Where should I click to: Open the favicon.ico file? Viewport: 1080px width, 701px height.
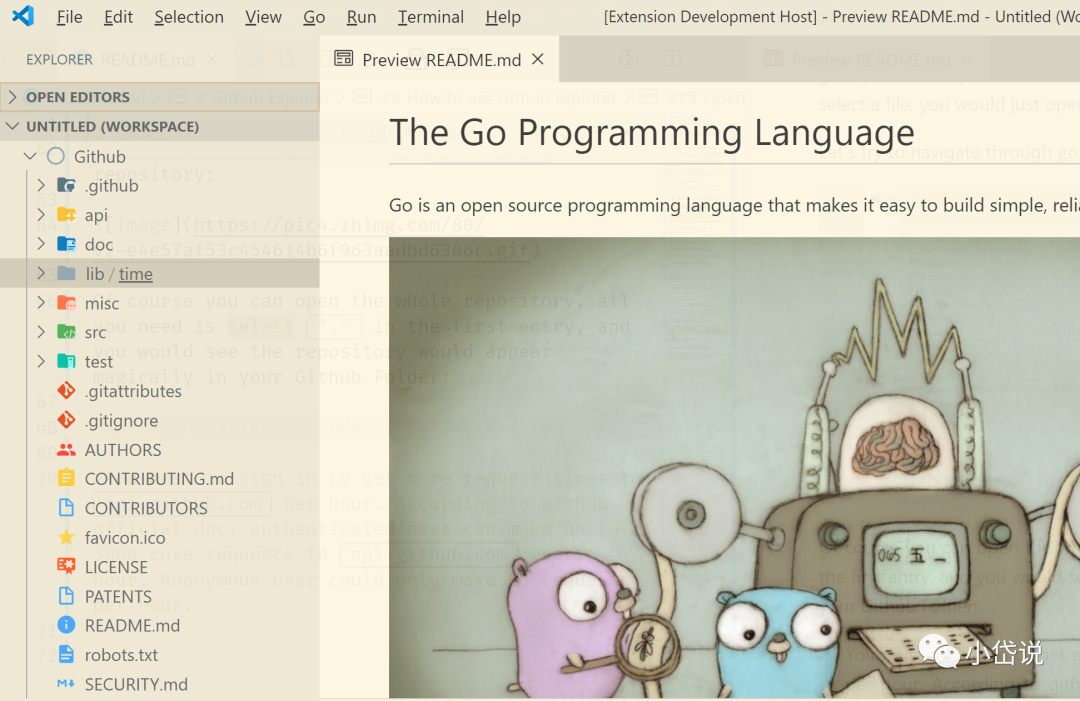point(125,538)
